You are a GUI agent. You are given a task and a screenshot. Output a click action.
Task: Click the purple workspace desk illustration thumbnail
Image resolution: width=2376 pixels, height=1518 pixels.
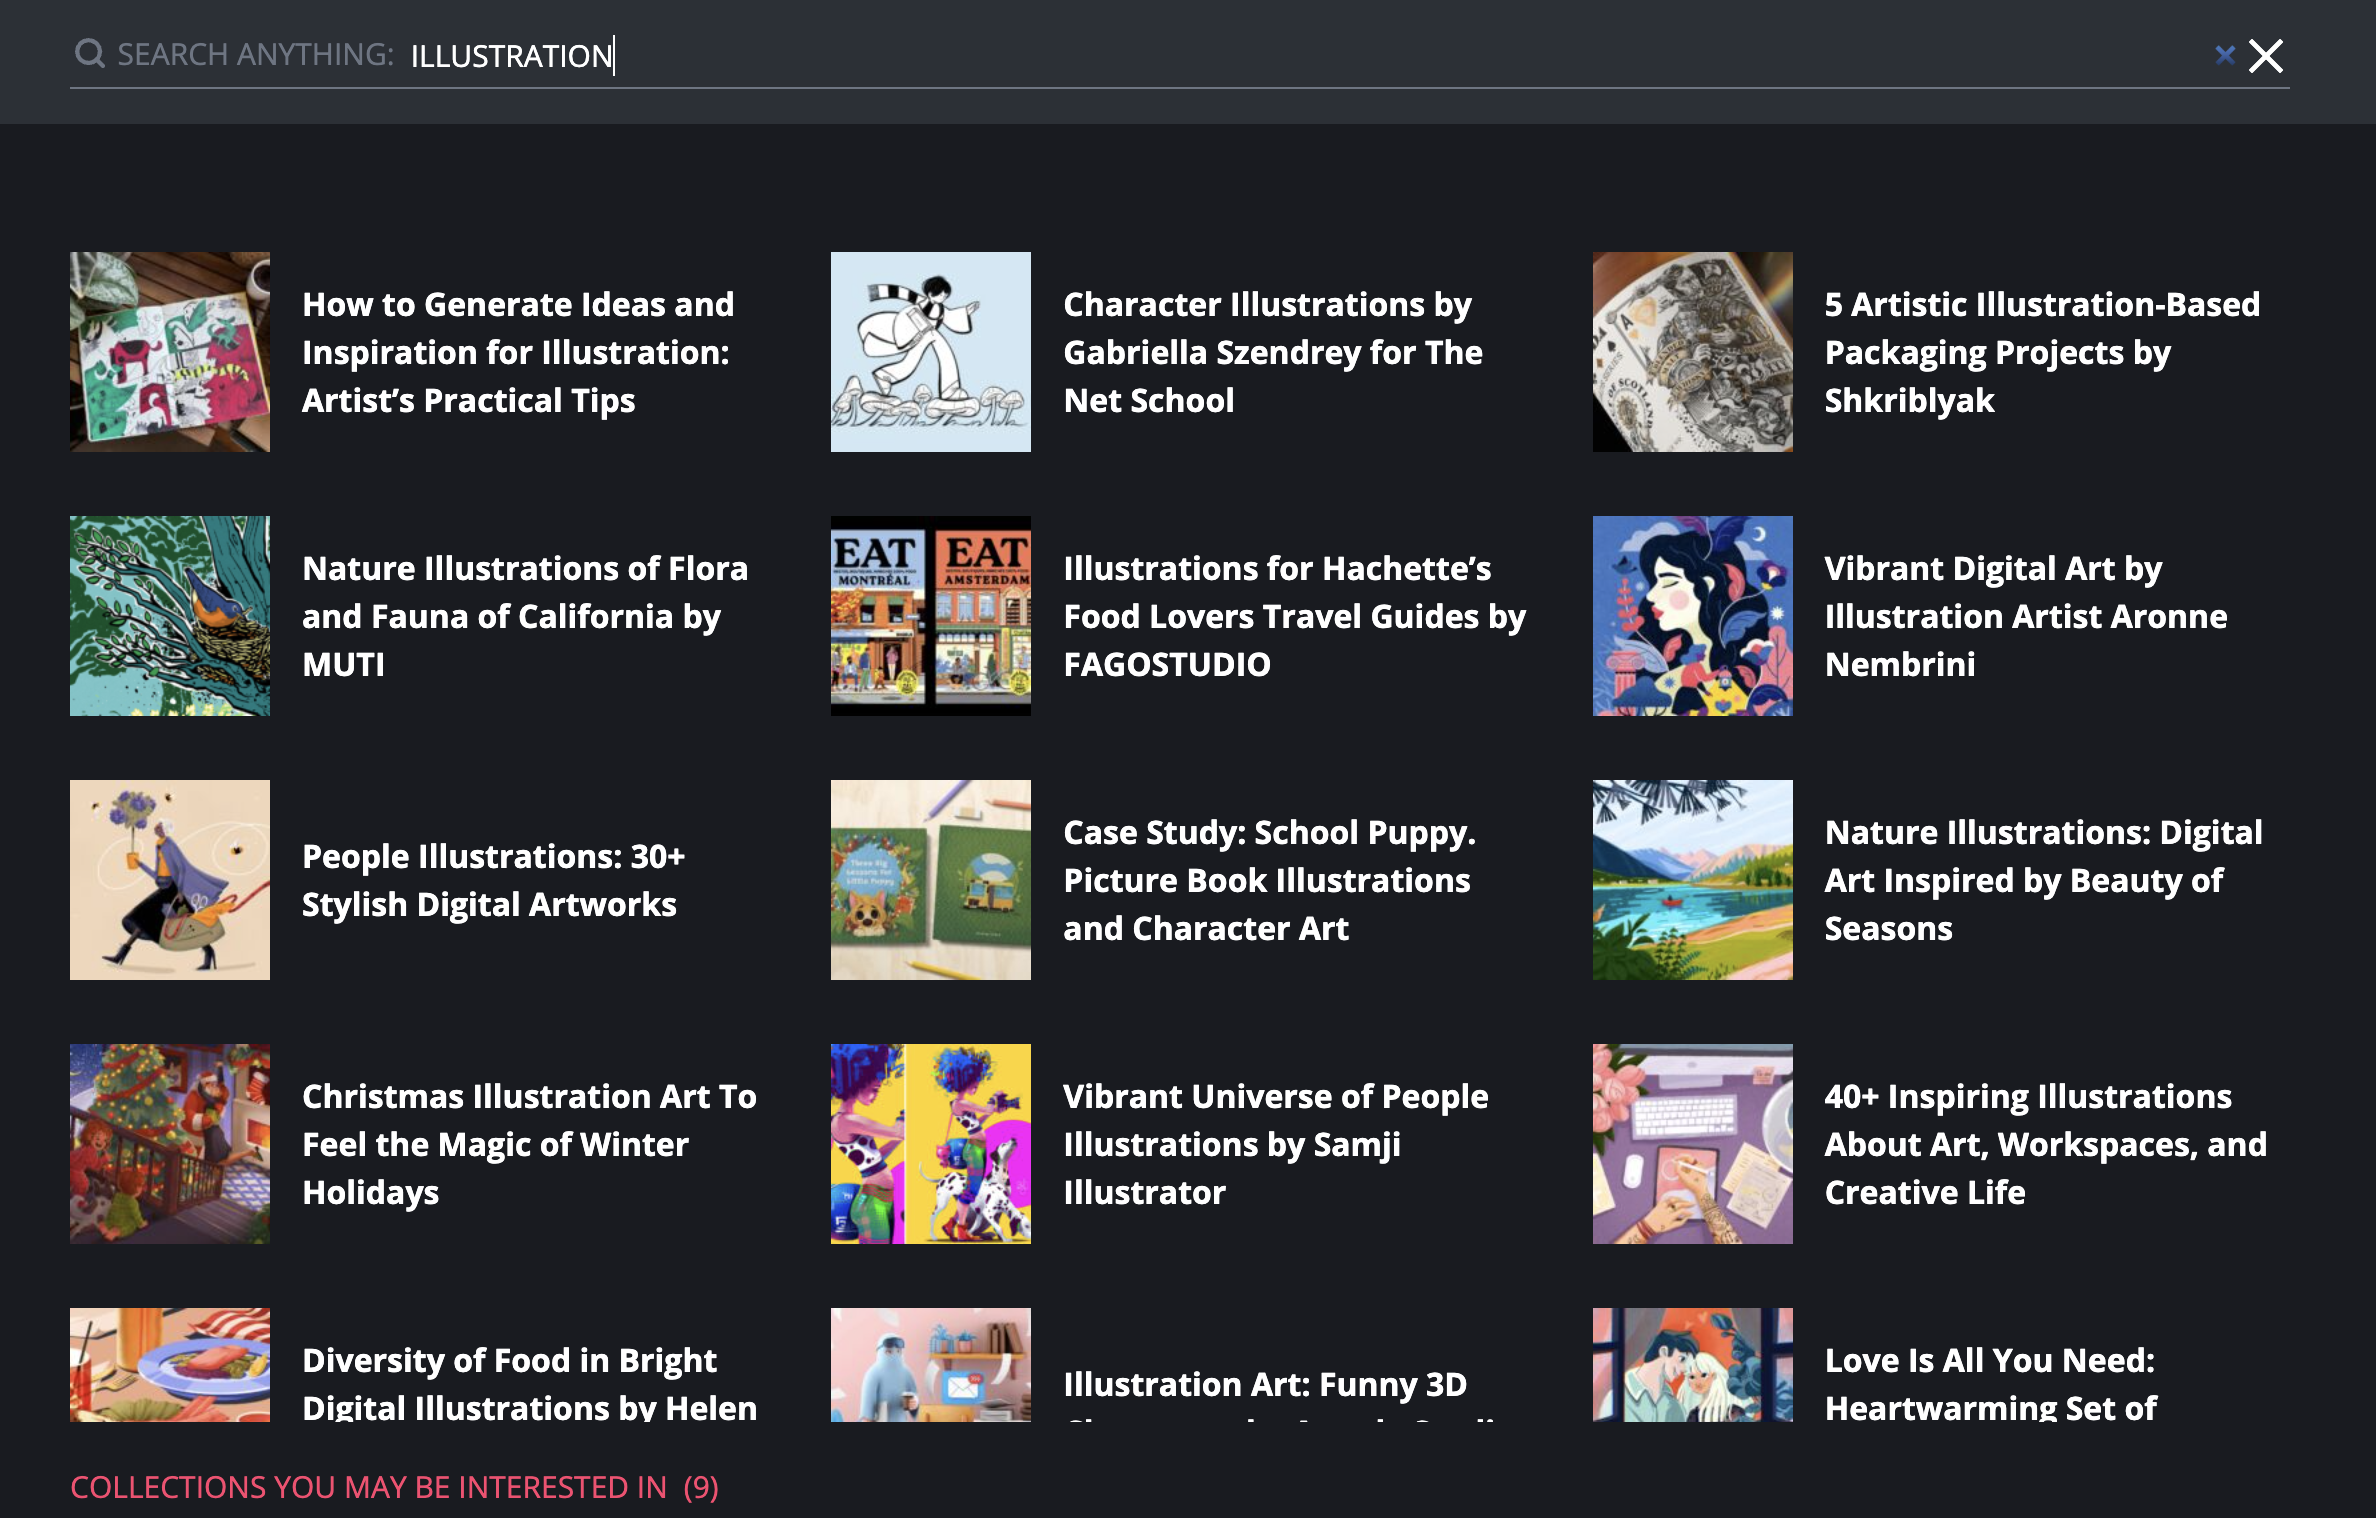(x=1692, y=1144)
